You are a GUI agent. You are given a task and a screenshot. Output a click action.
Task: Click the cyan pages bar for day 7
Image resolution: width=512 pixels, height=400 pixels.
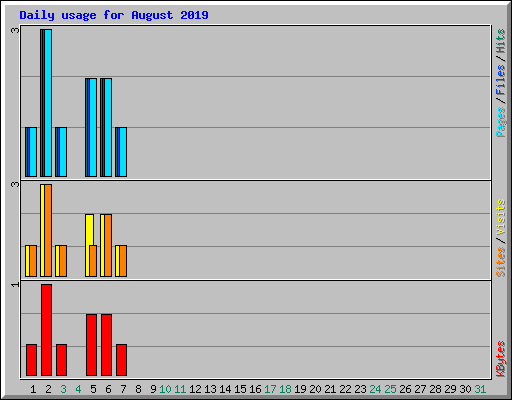tap(123, 152)
